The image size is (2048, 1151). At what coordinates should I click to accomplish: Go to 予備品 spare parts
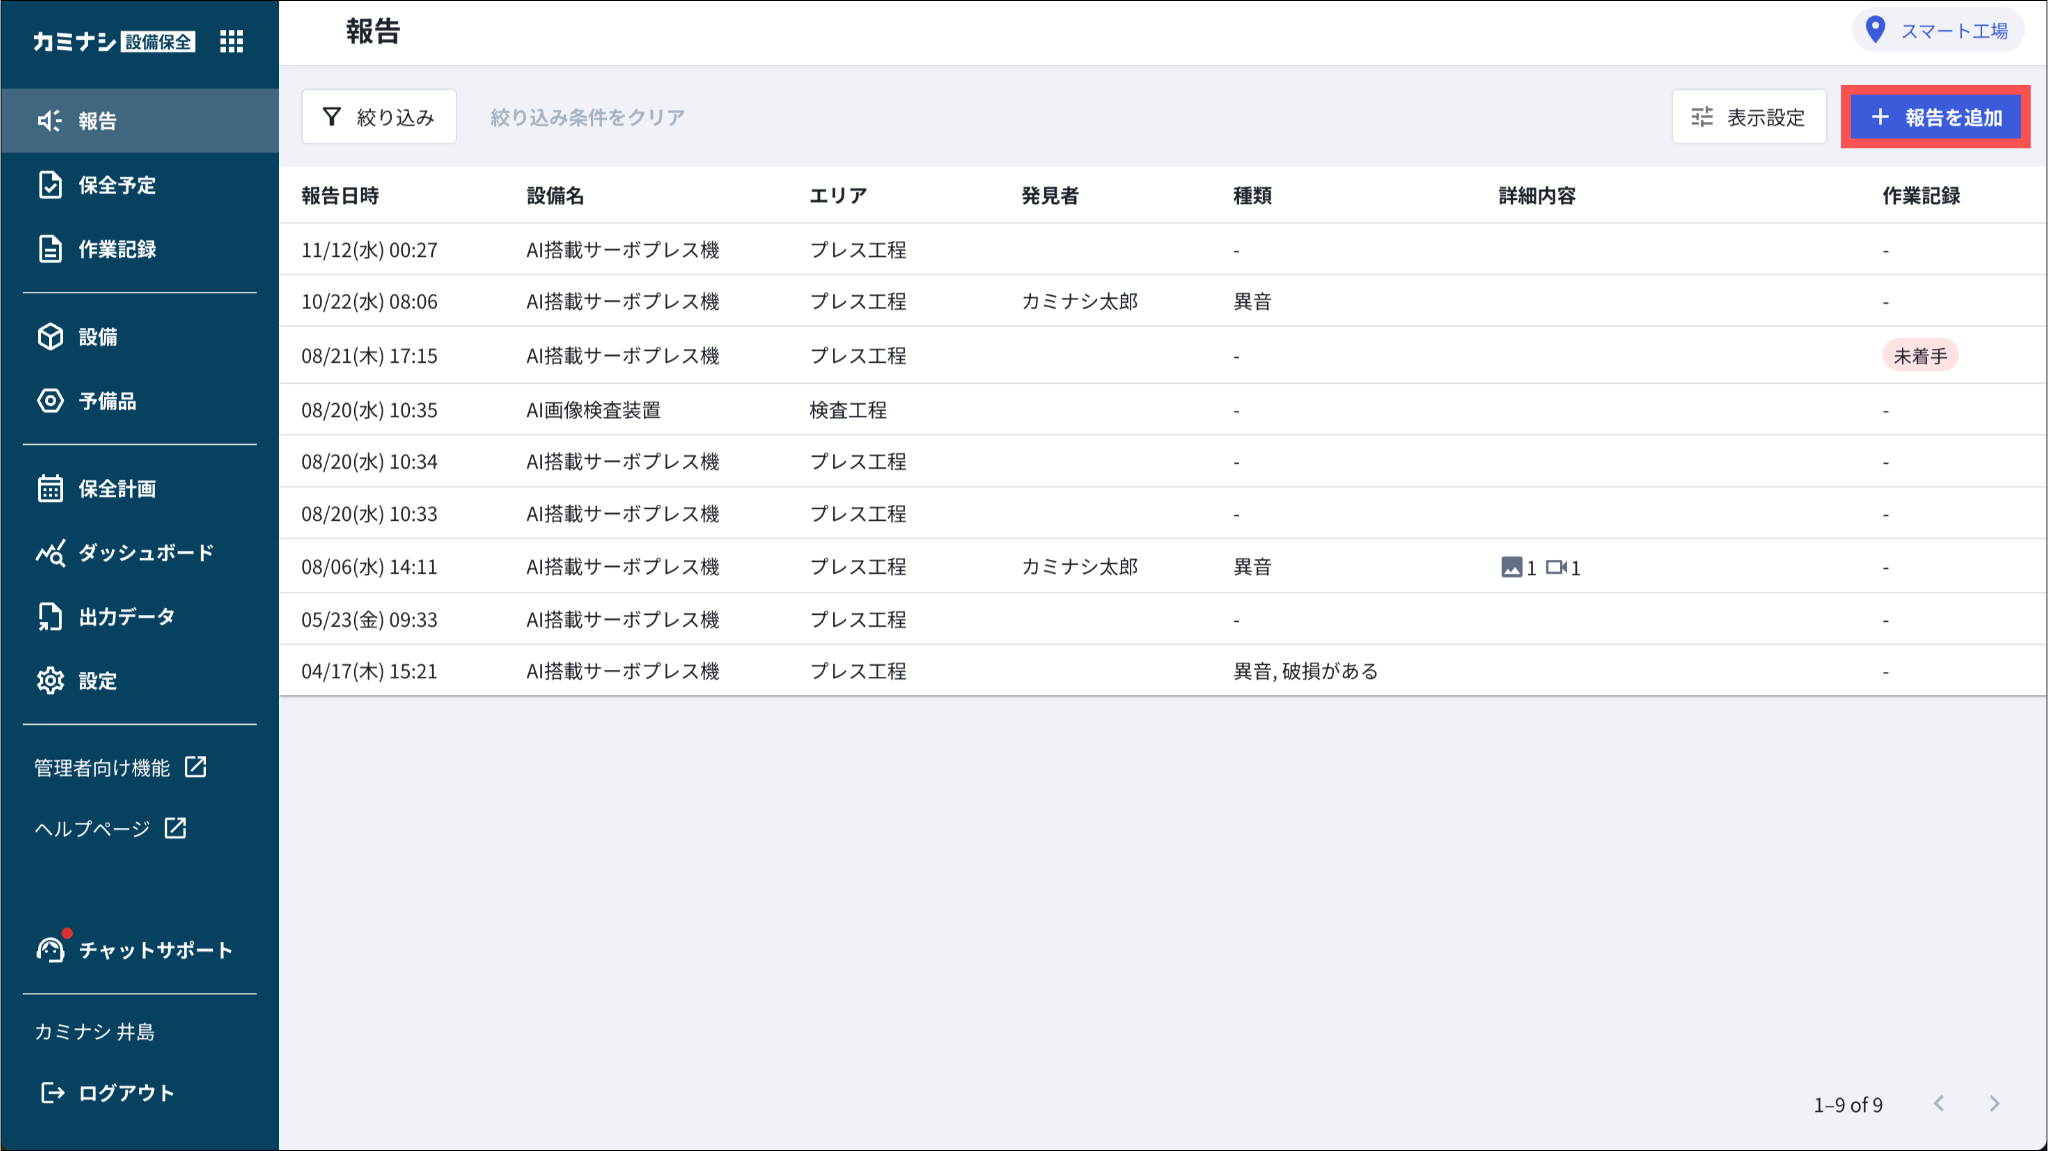106,401
